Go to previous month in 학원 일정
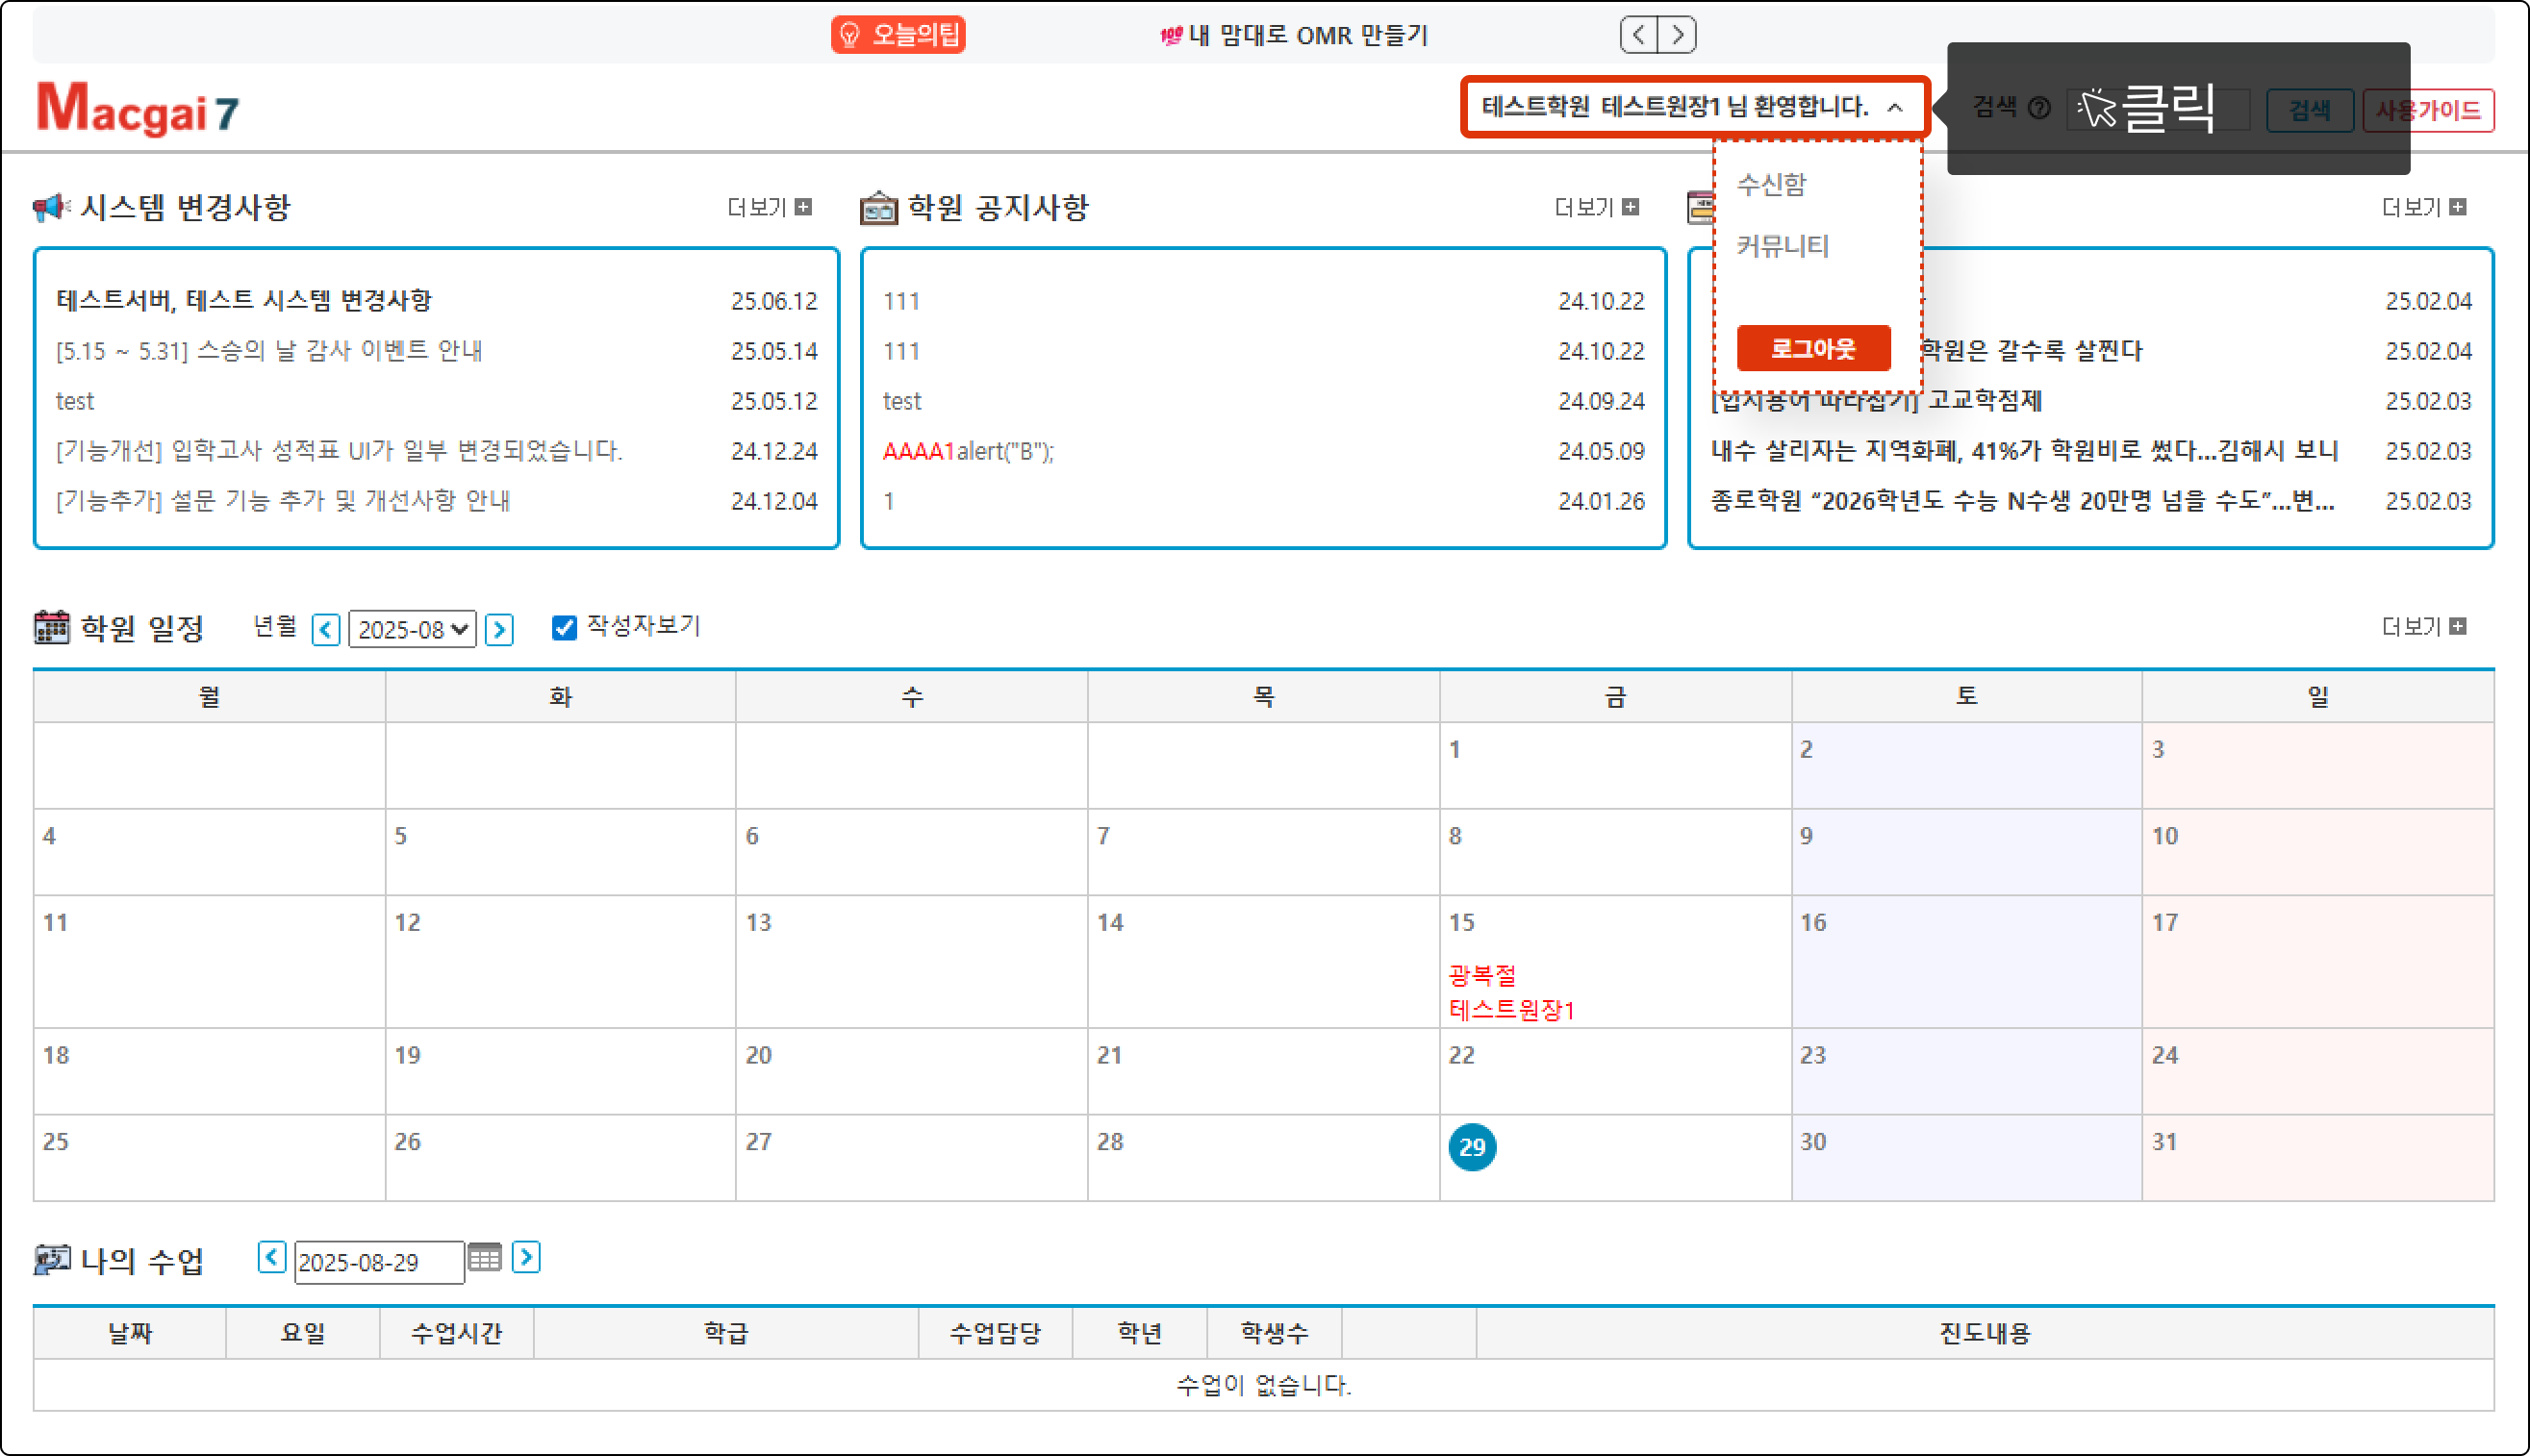 [x=326, y=629]
